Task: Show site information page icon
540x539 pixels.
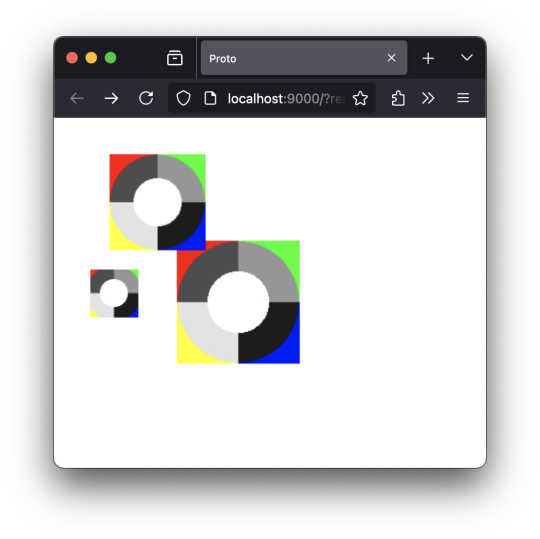Action: point(210,99)
